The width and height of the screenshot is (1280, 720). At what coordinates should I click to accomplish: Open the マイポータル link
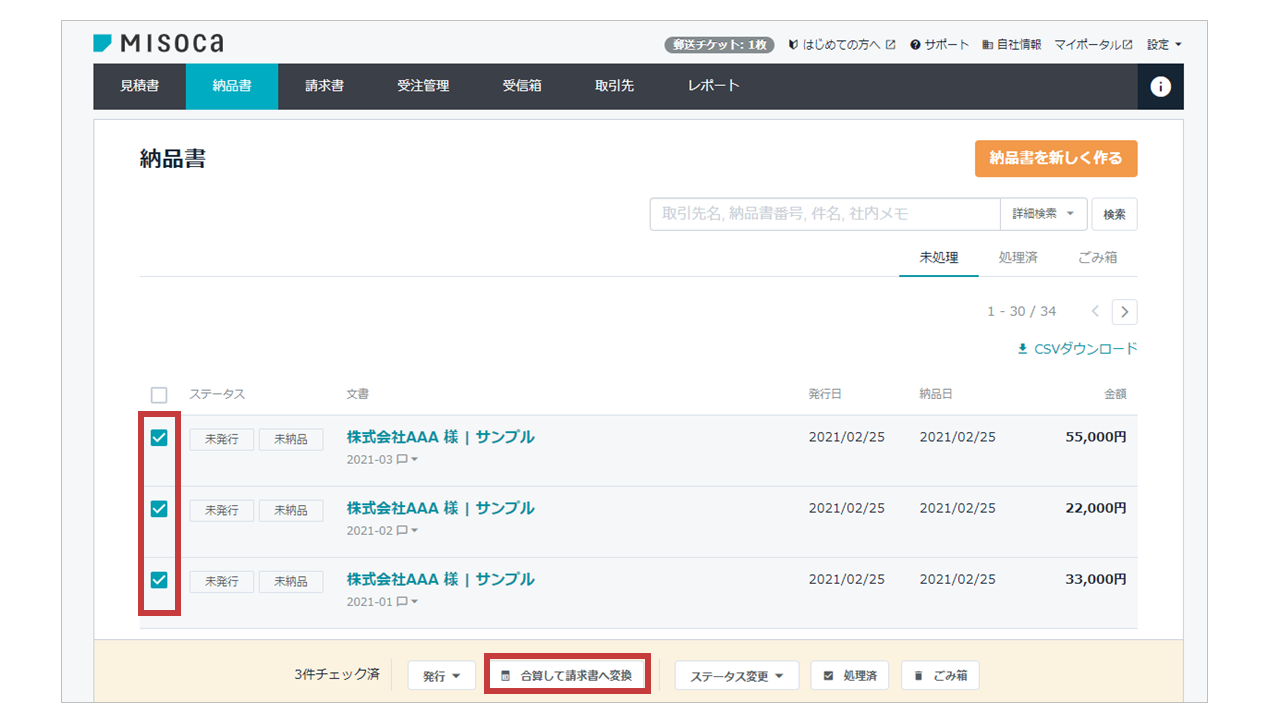point(1094,45)
